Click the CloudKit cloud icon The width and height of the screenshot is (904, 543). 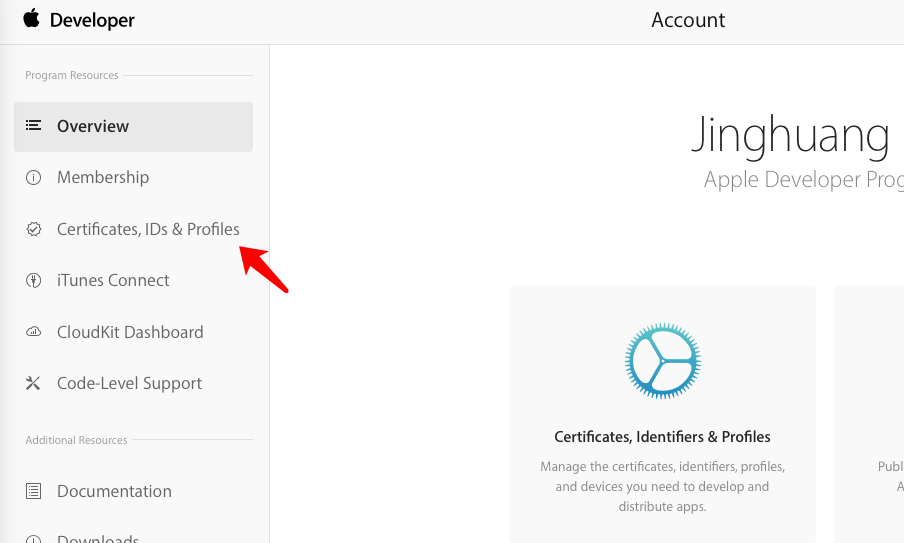click(x=33, y=332)
